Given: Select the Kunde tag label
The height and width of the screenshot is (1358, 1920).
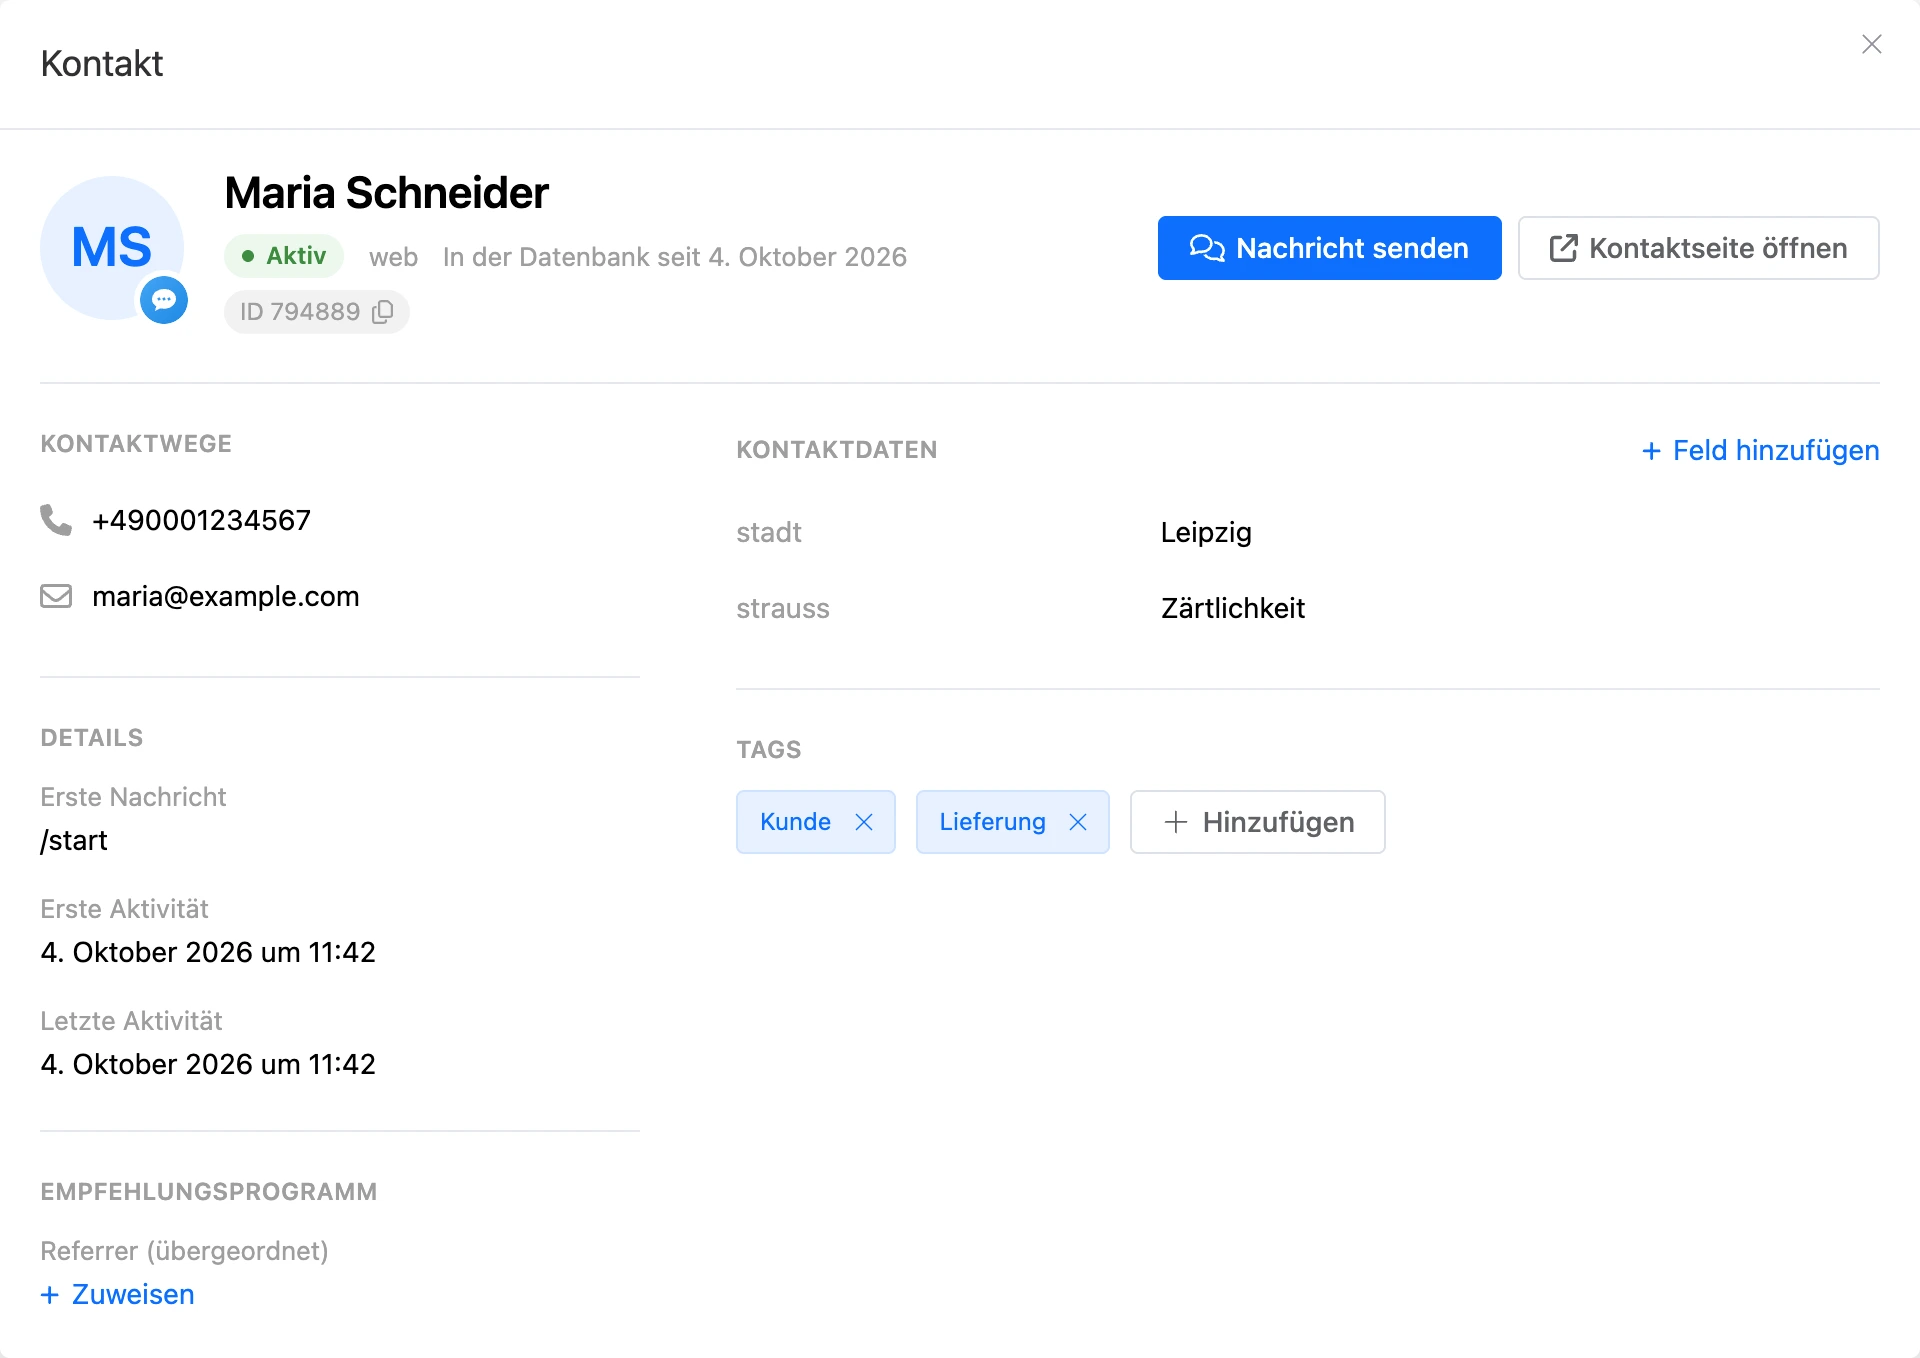Looking at the screenshot, I should (795, 822).
